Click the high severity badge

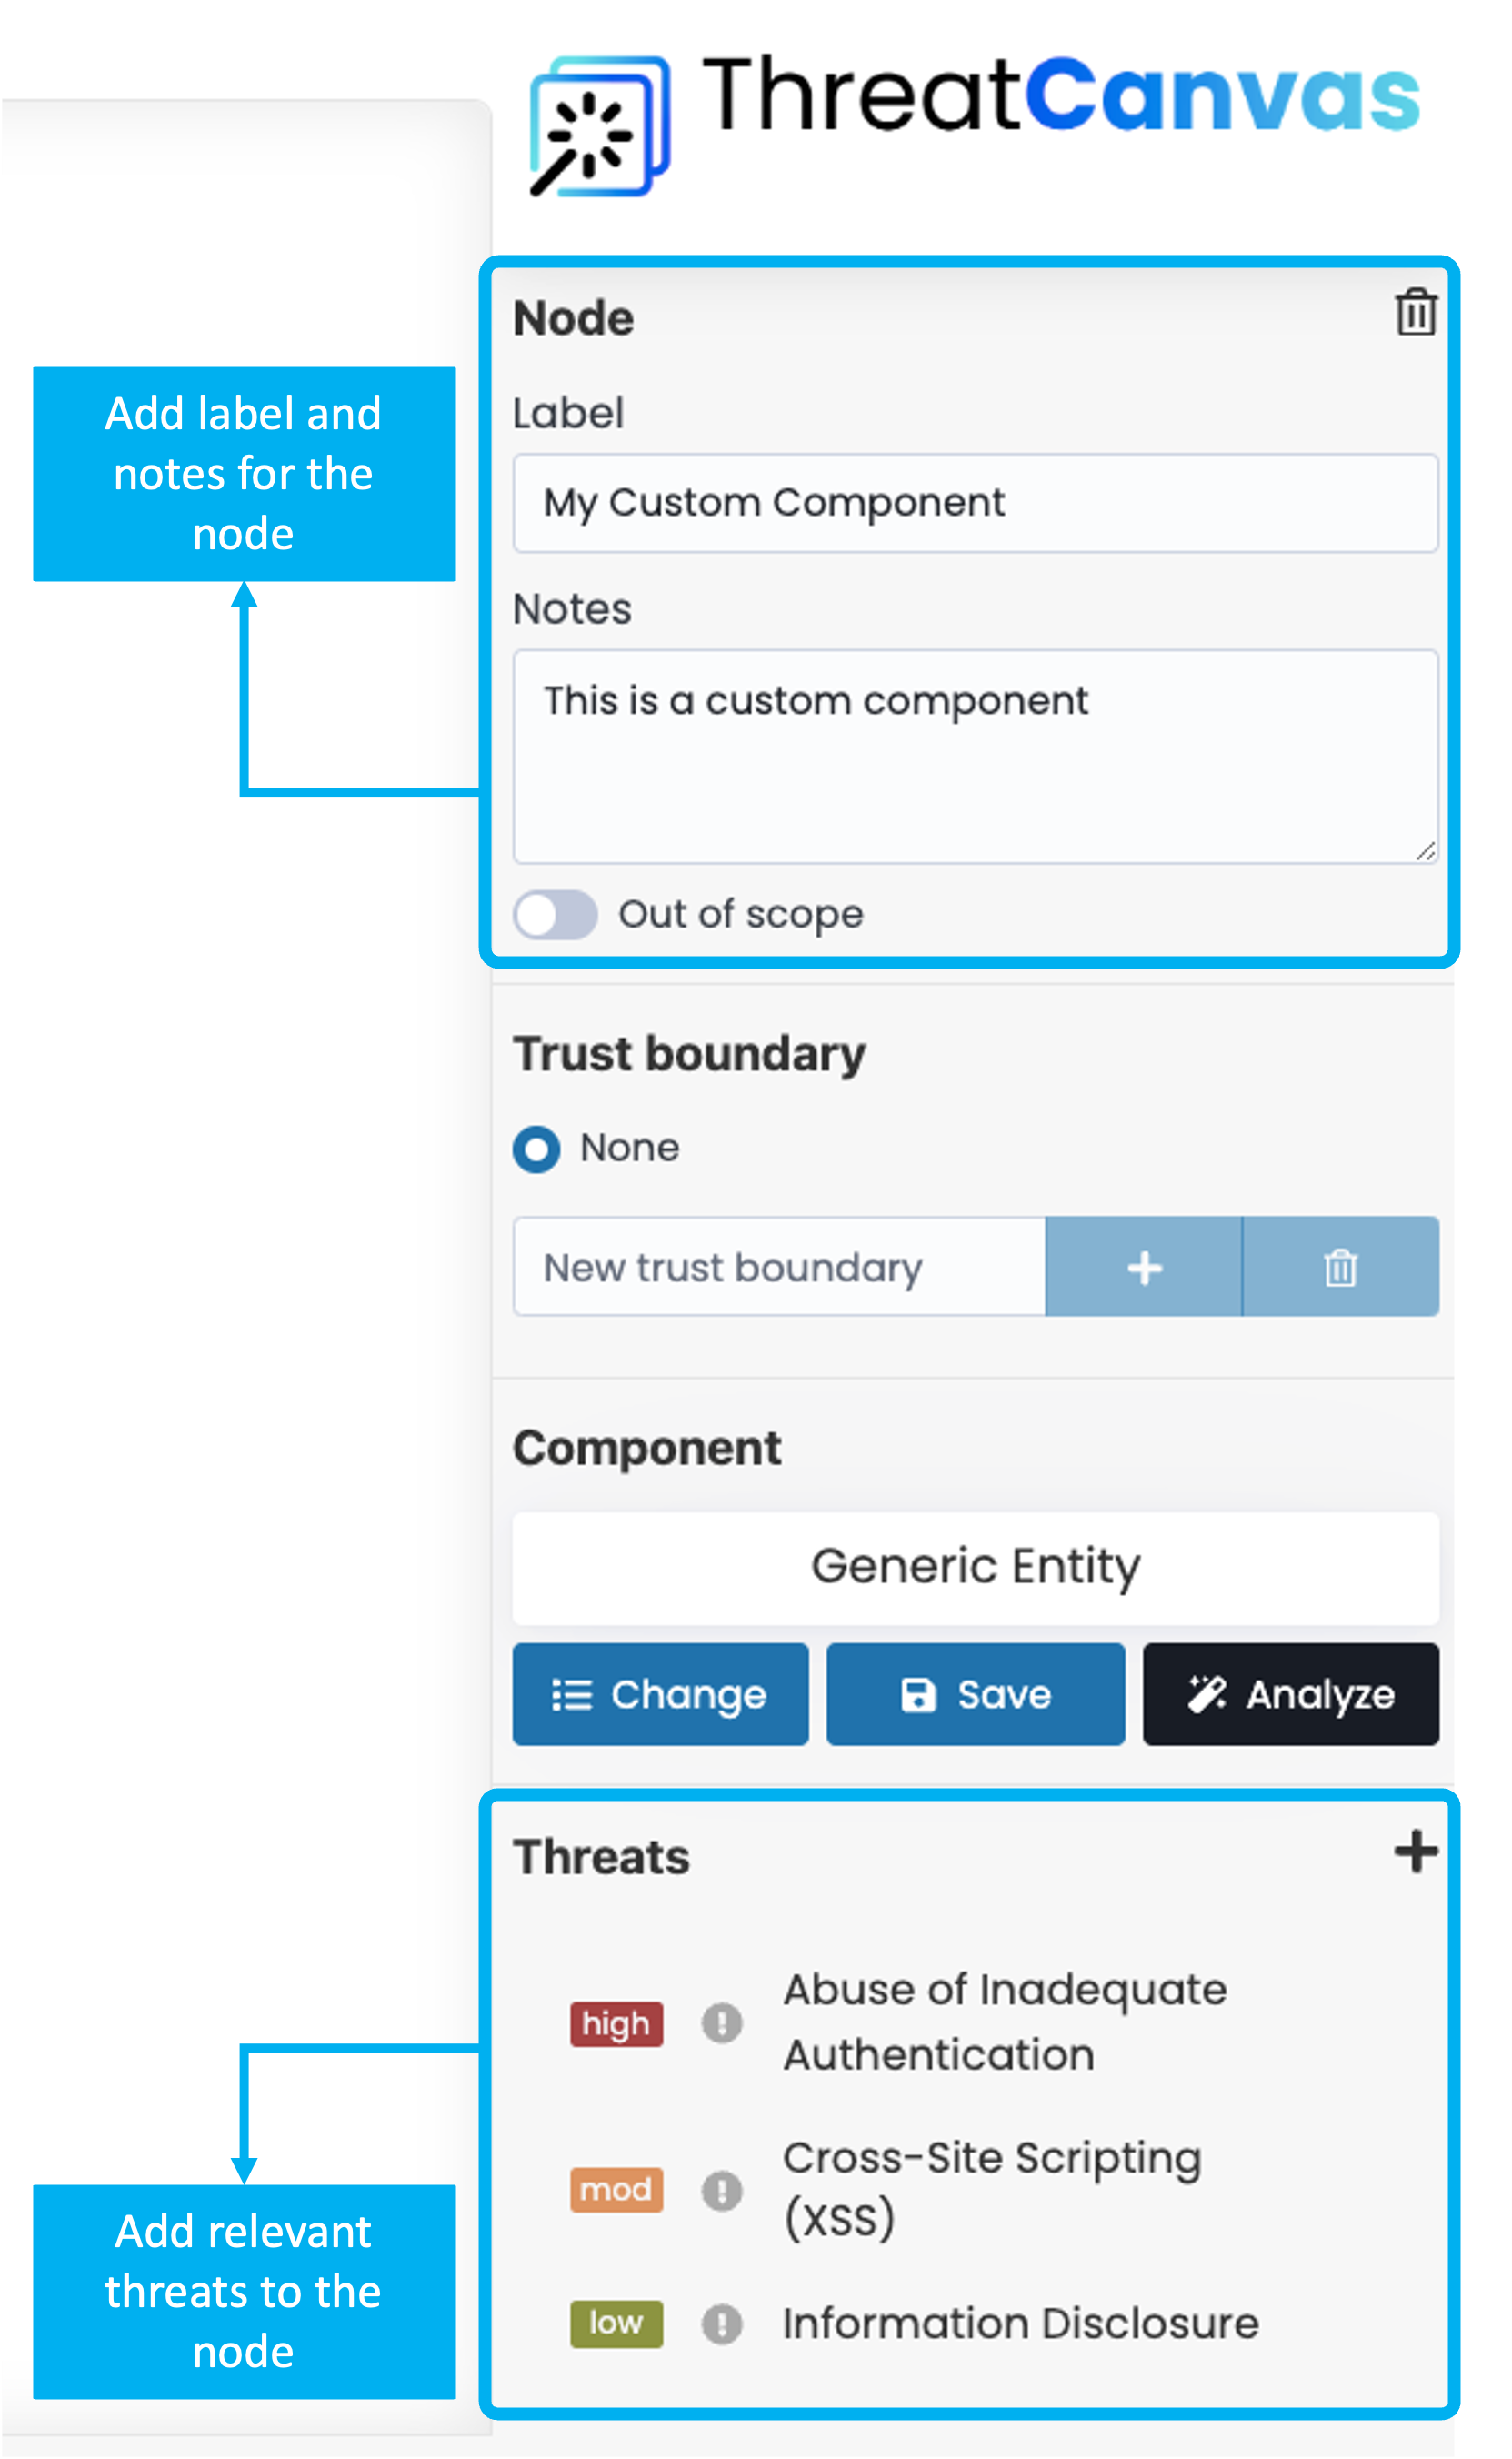[616, 2024]
